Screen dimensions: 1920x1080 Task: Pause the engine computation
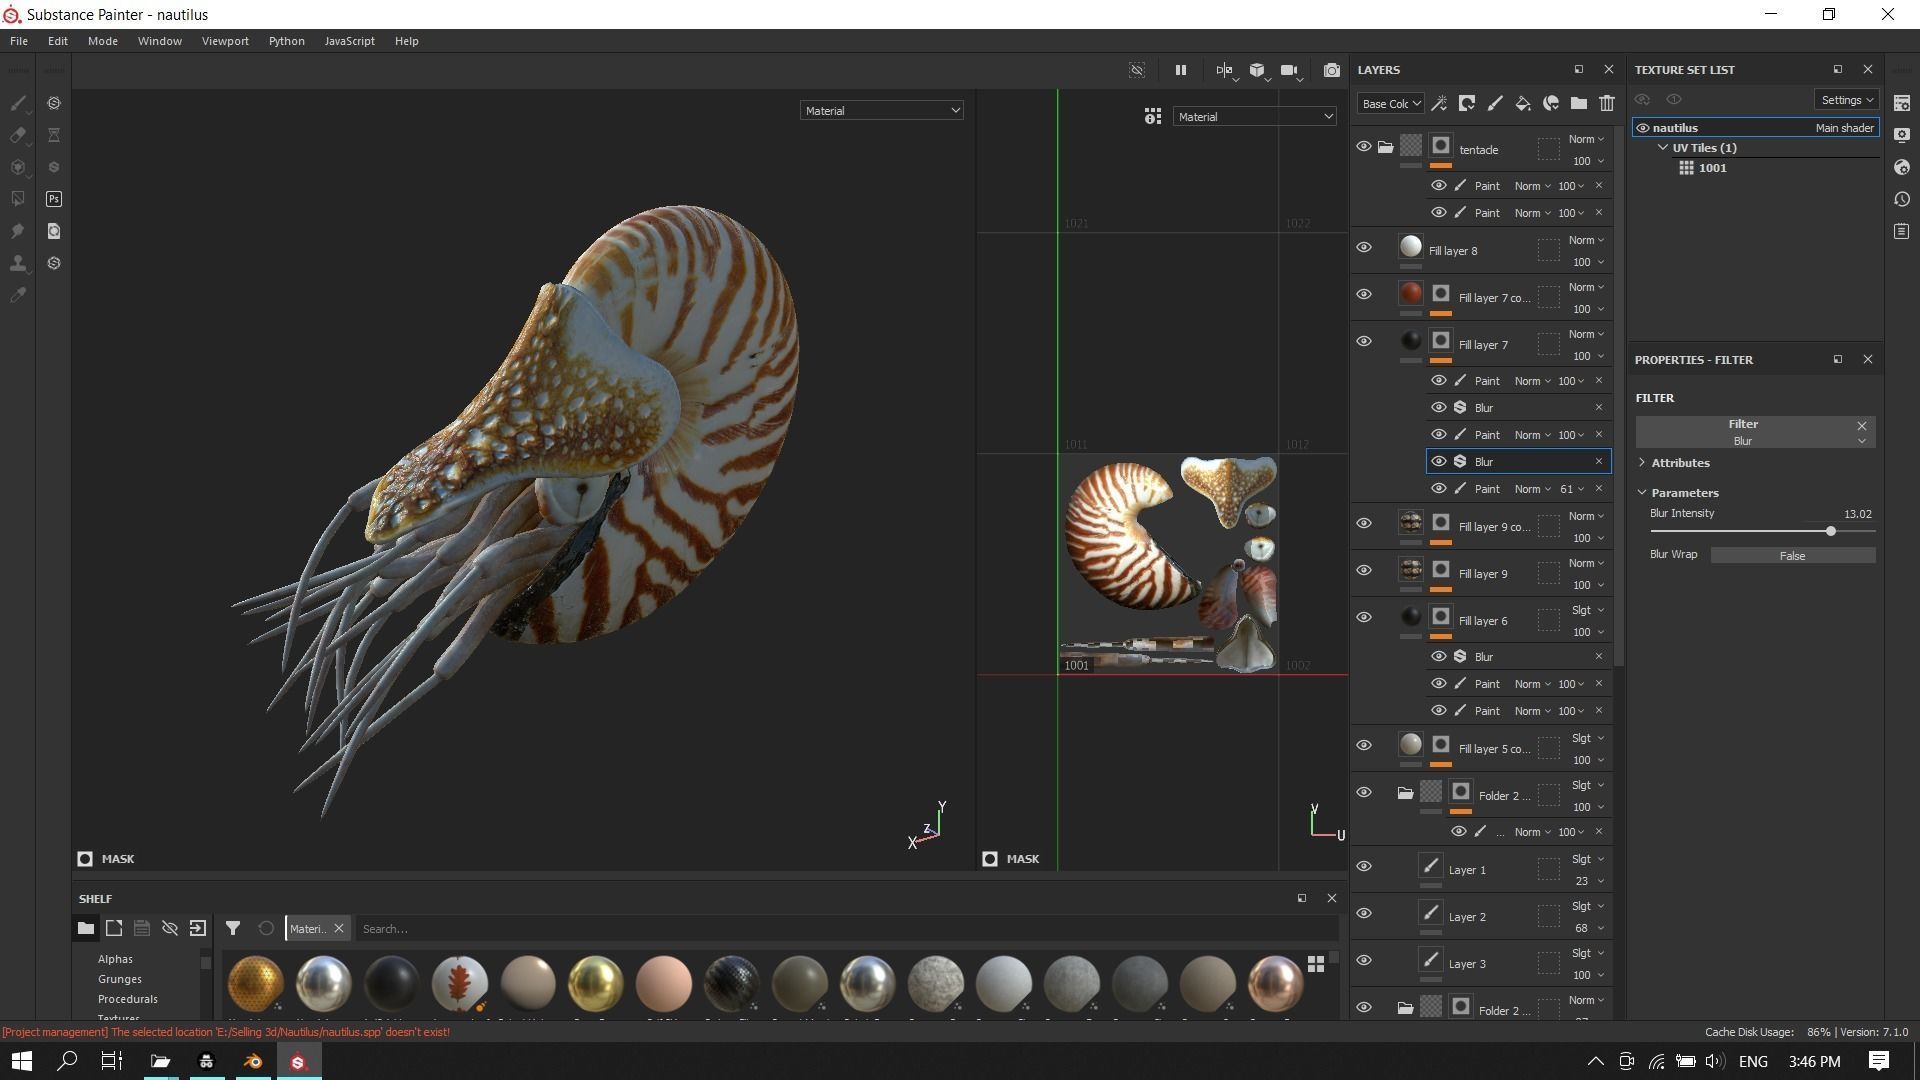click(x=1180, y=70)
